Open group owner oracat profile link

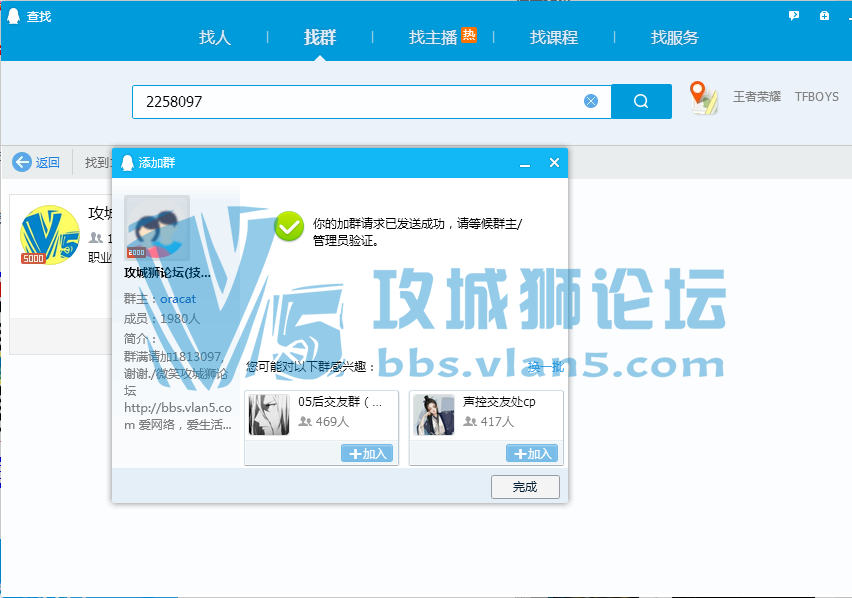coord(178,299)
